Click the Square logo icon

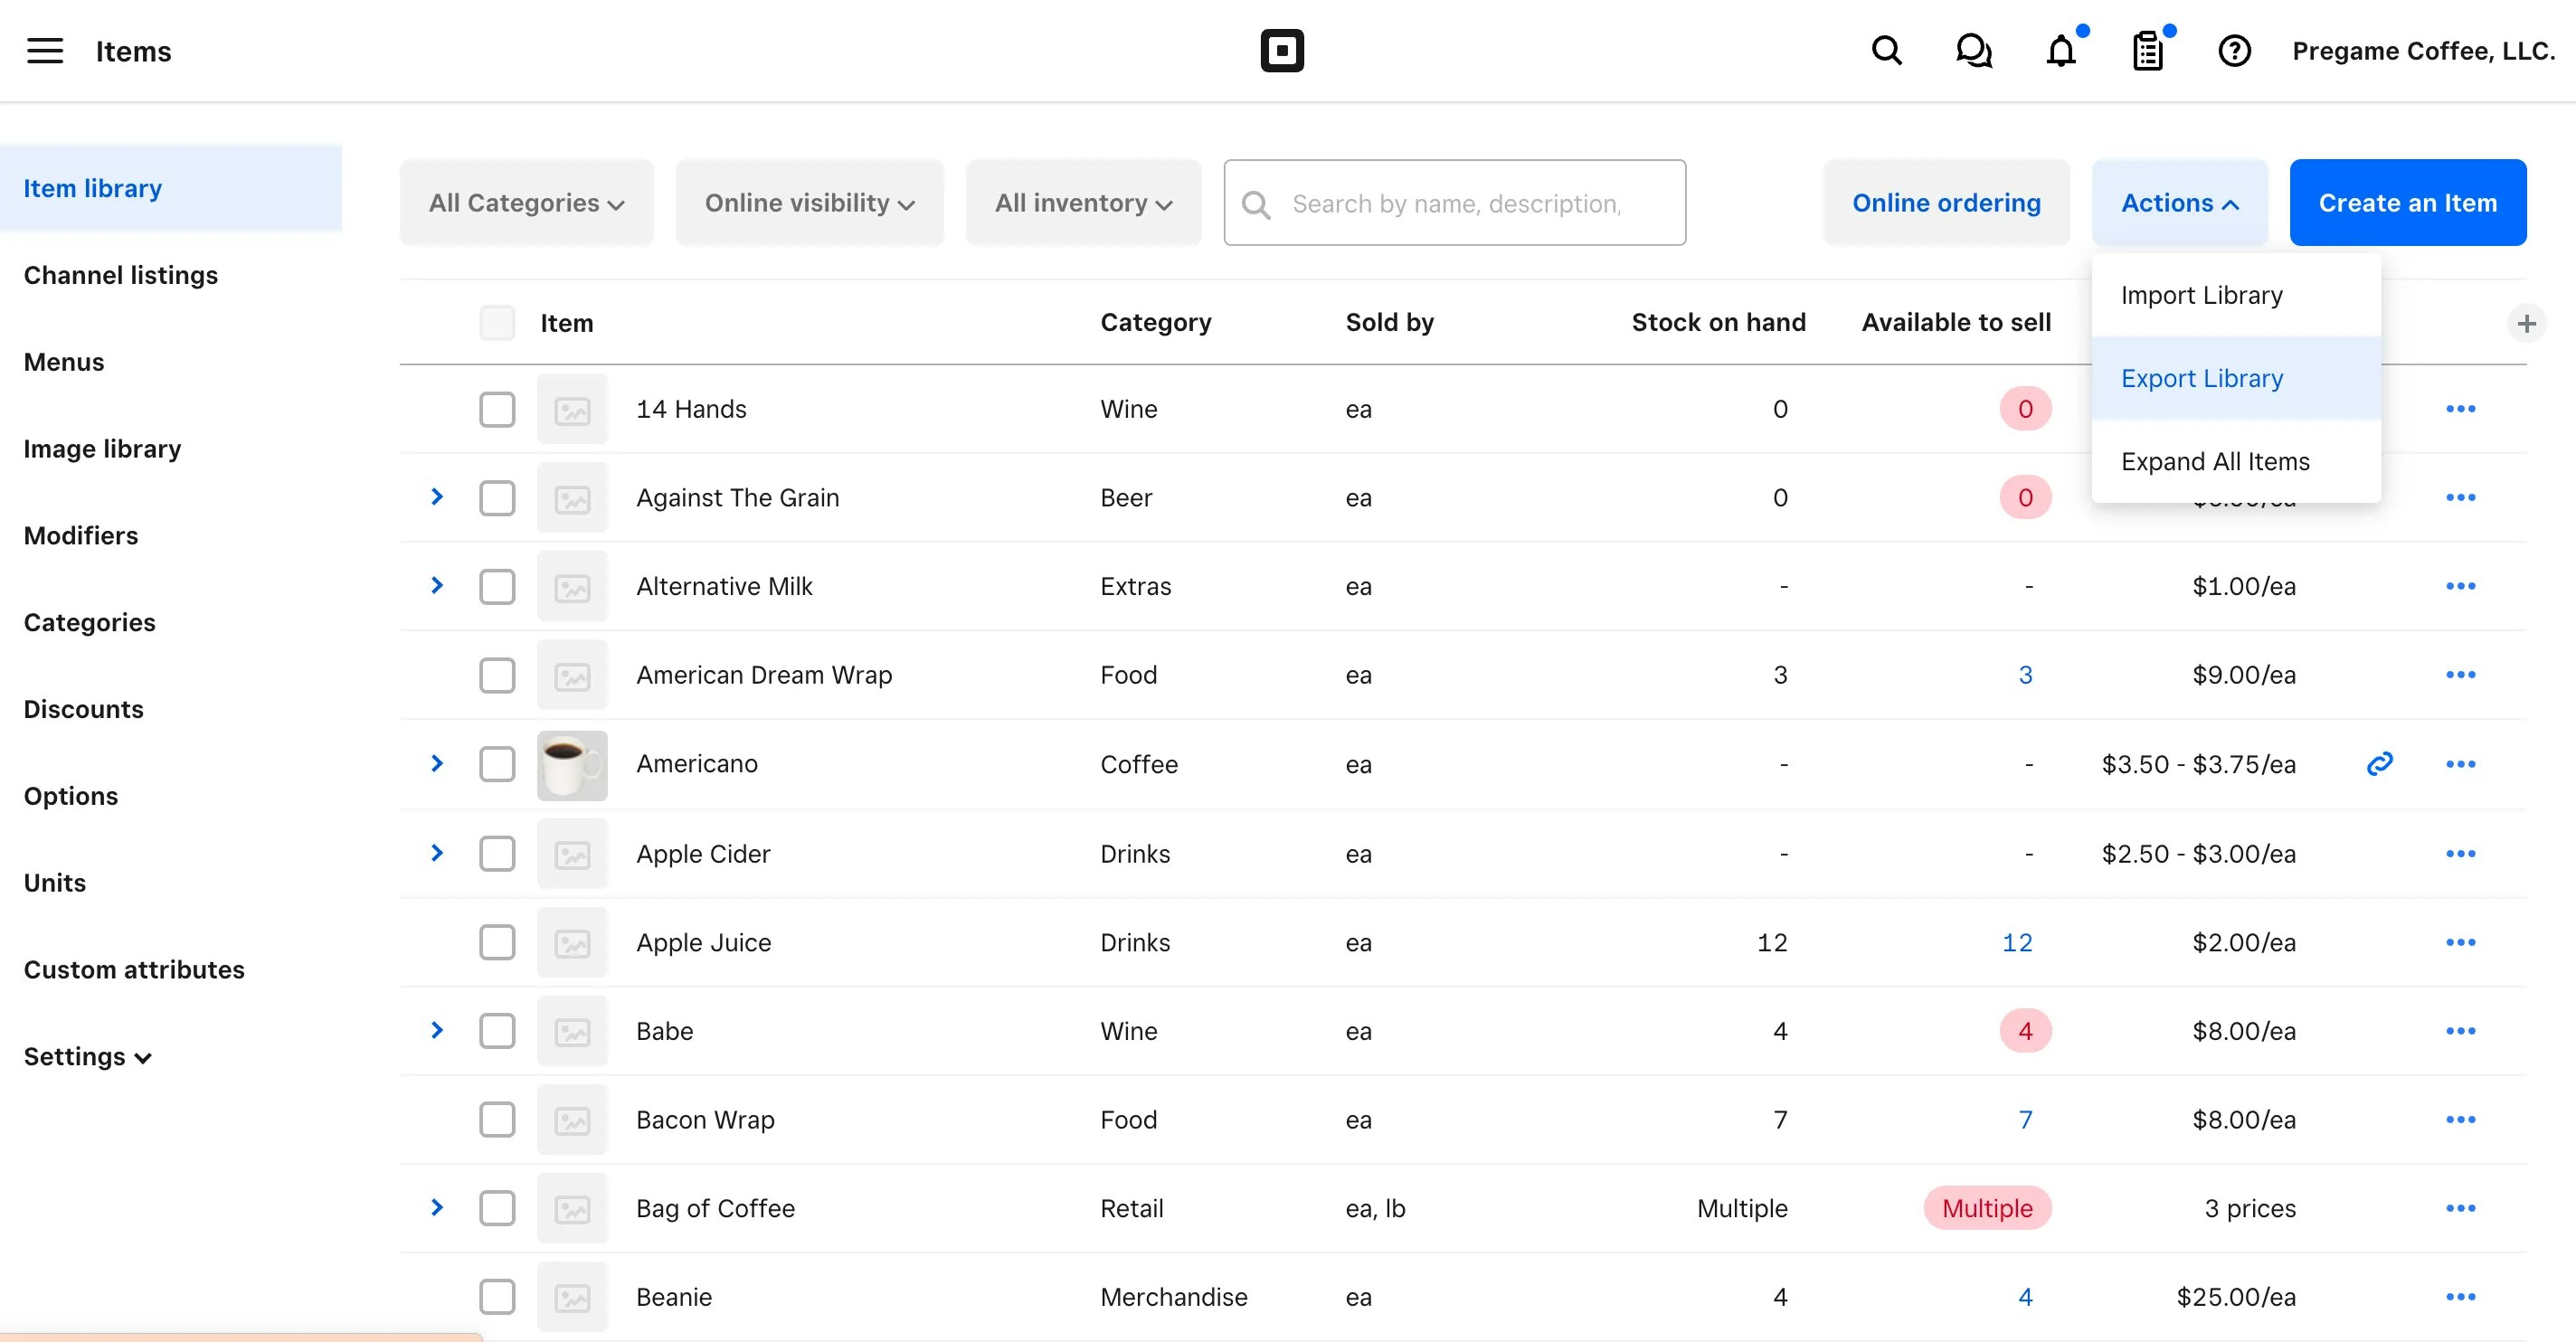tap(1282, 51)
